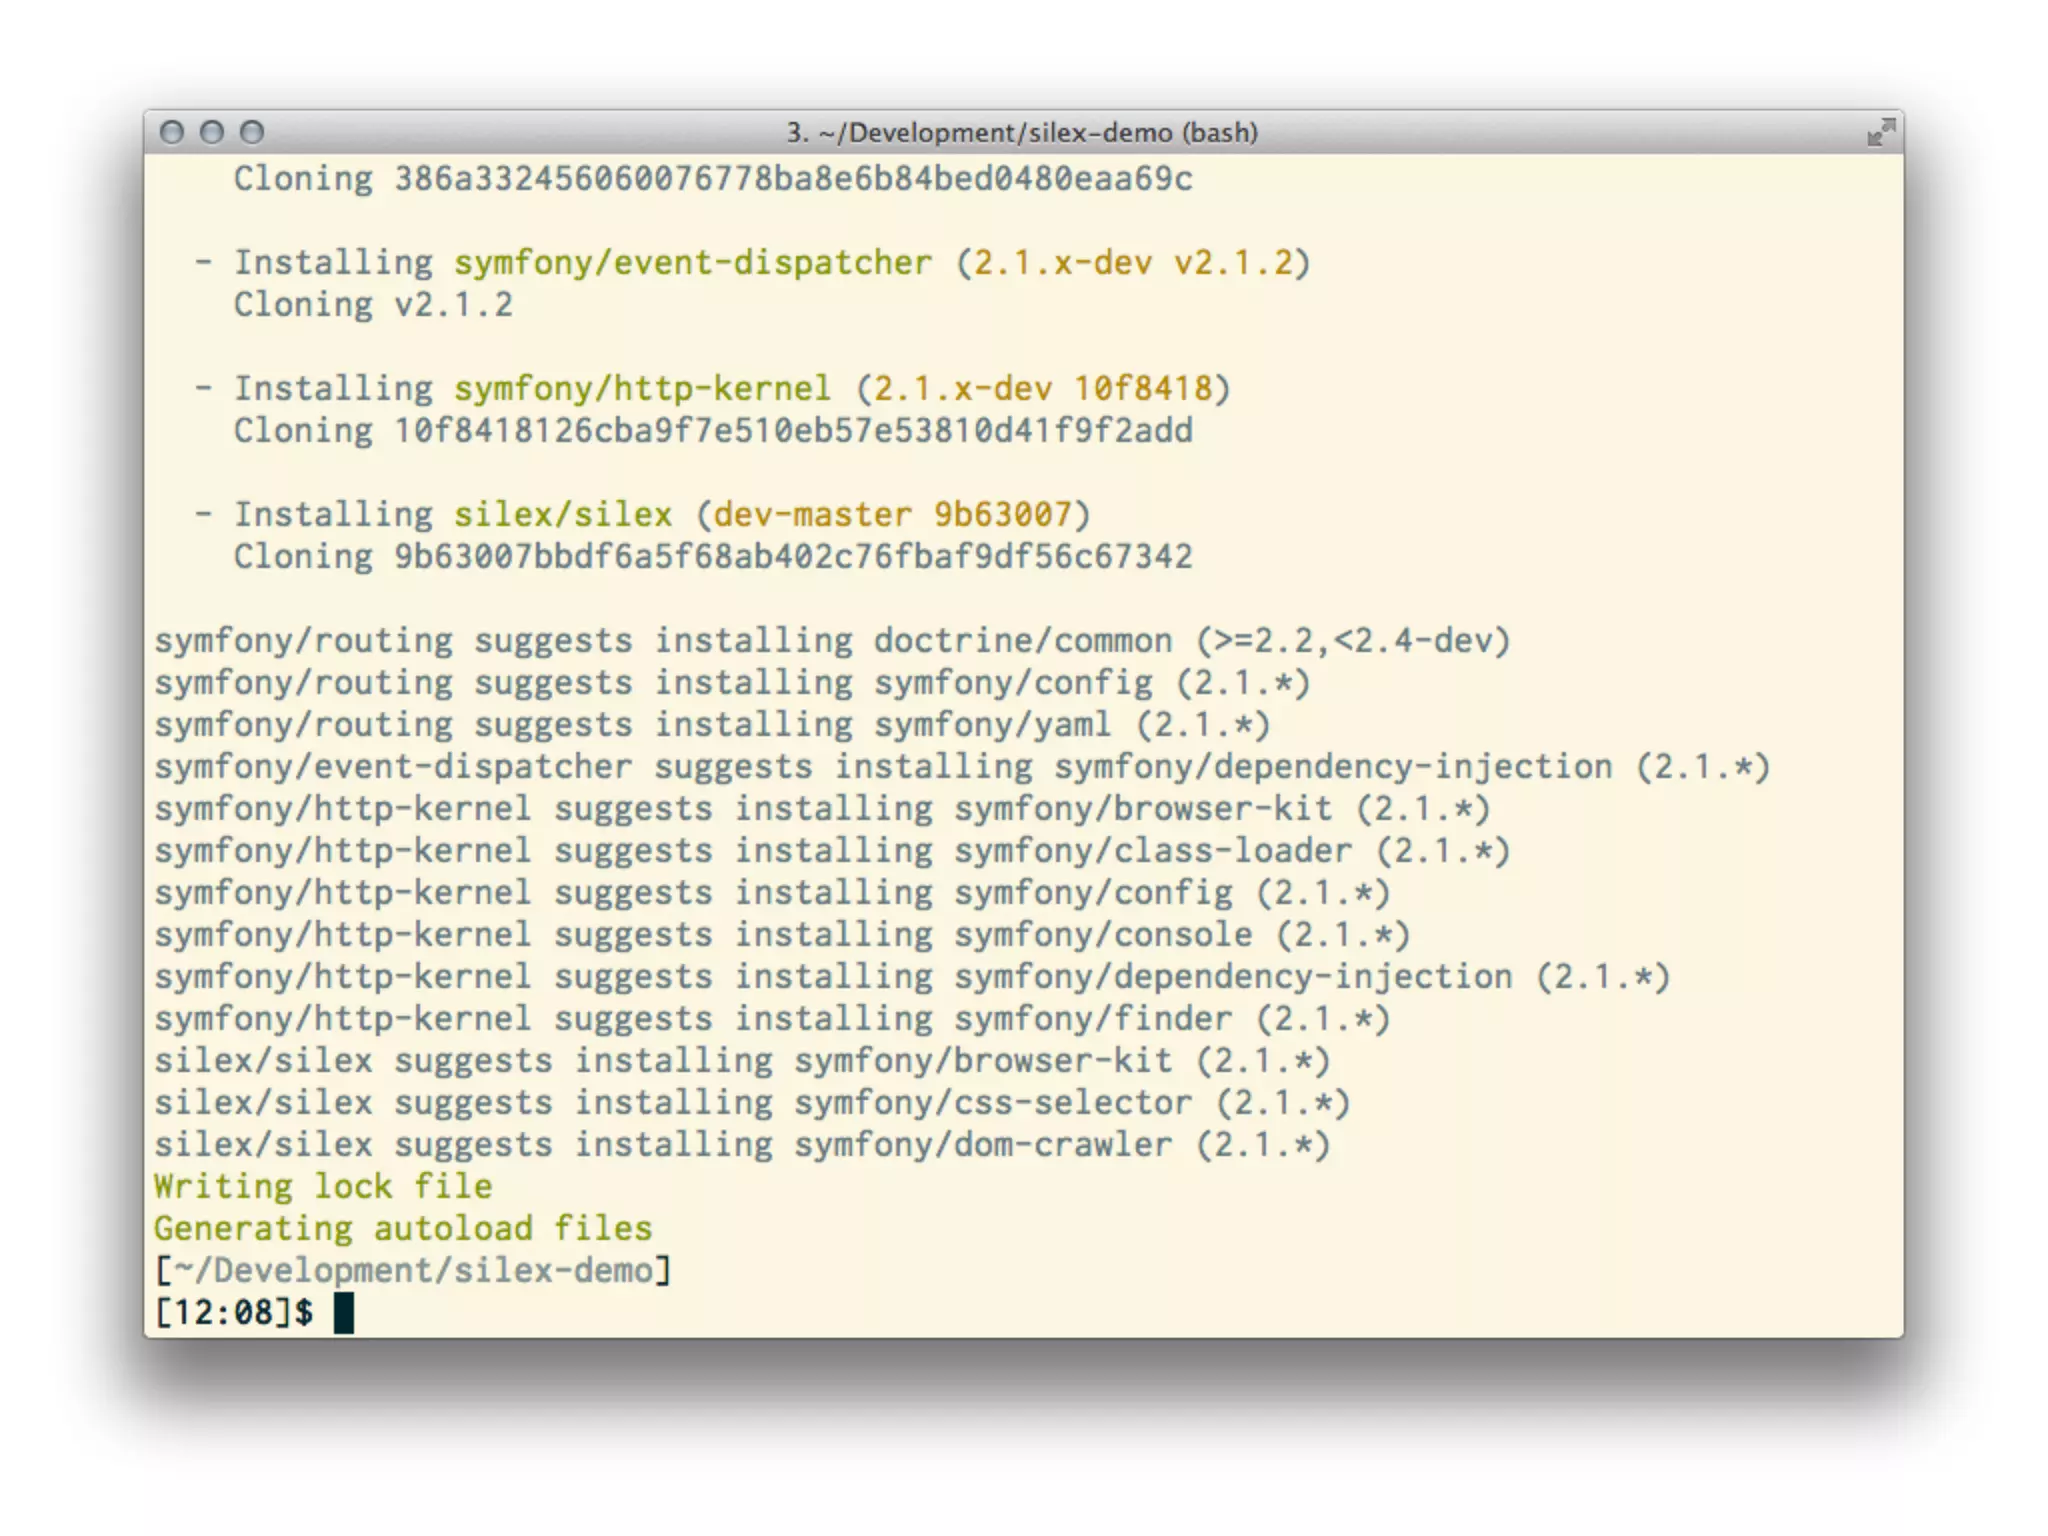
Task: Click the 'symfony/event-dispatcher' package name in Installing line
Action: [x=692, y=262]
